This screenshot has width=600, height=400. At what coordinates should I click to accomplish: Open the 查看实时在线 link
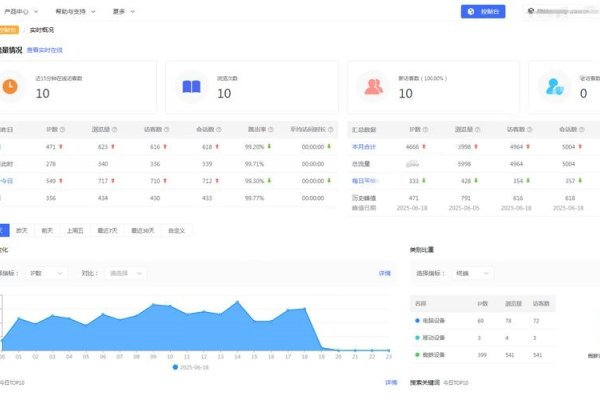[x=44, y=50]
